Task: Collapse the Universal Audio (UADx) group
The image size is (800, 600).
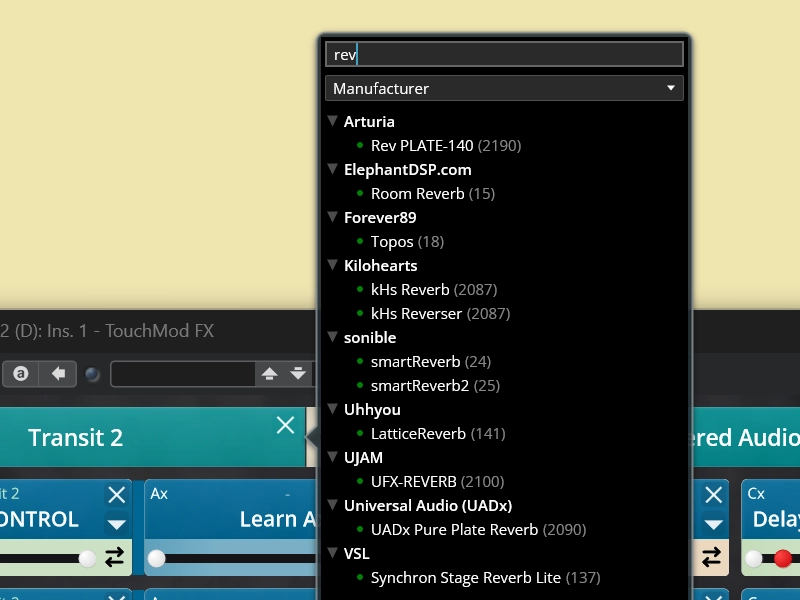Action: click(333, 505)
